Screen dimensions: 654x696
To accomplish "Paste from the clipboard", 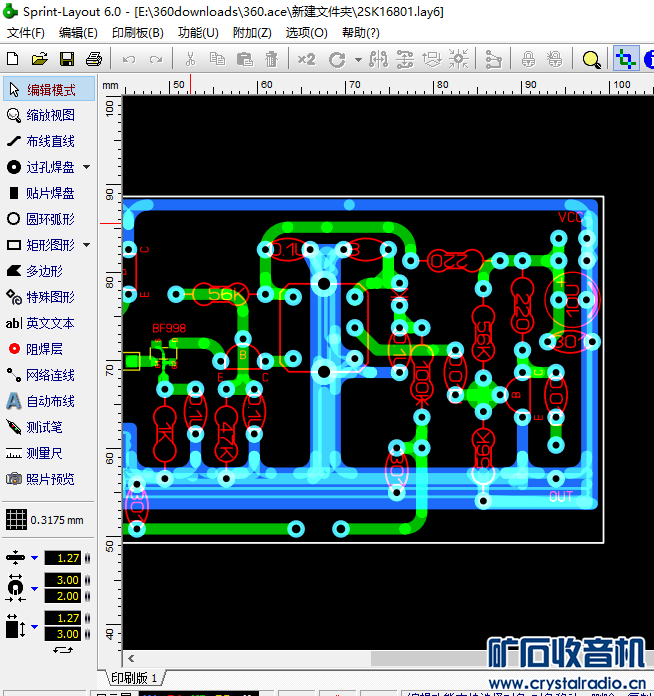I will coord(245,59).
